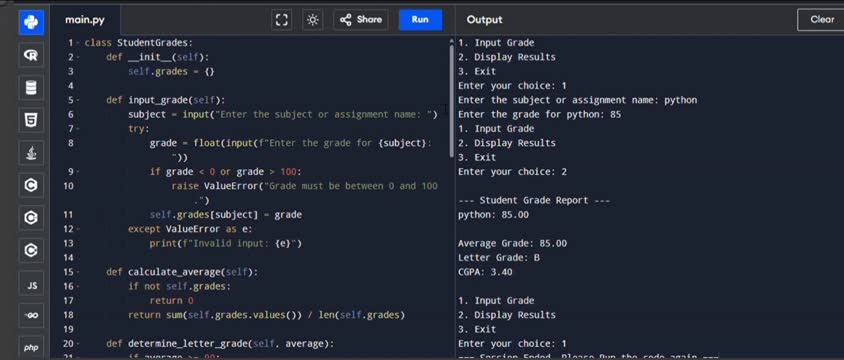Run the main.py code
The width and height of the screenshot is (844, 360).
click(420, 20)
